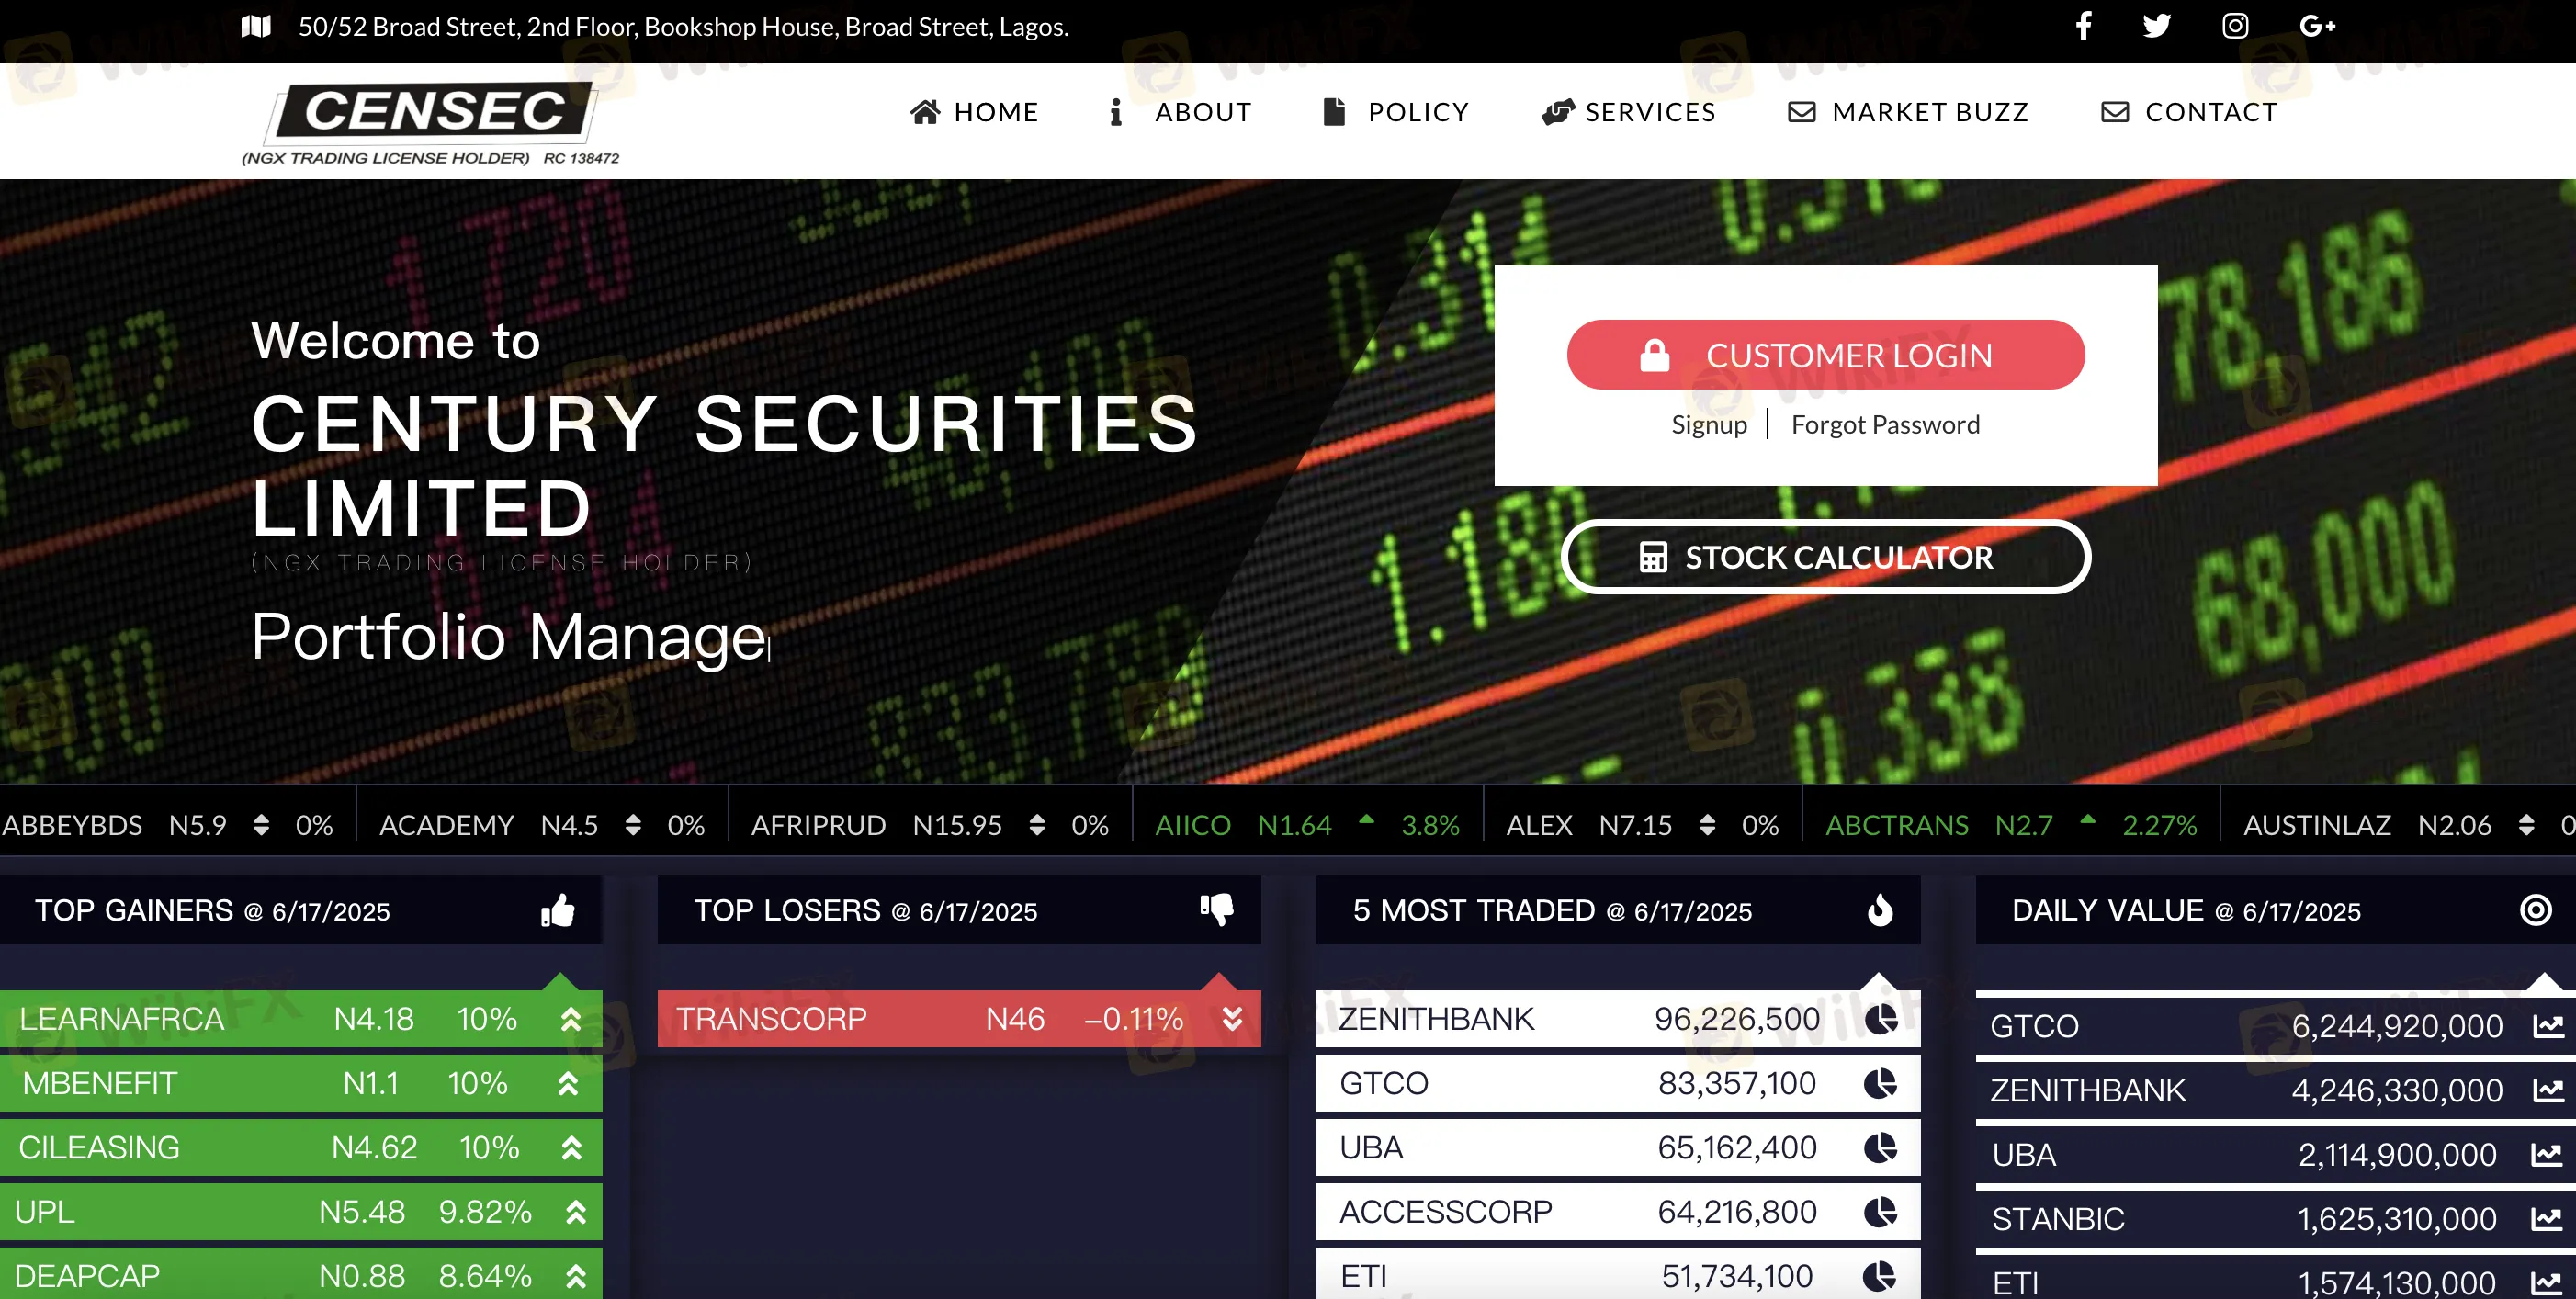The width and height of the screenshot is (2576, 1299).
Task: Click the thumbs-down icon in Top Losers
Action: tap(1217, 909)
